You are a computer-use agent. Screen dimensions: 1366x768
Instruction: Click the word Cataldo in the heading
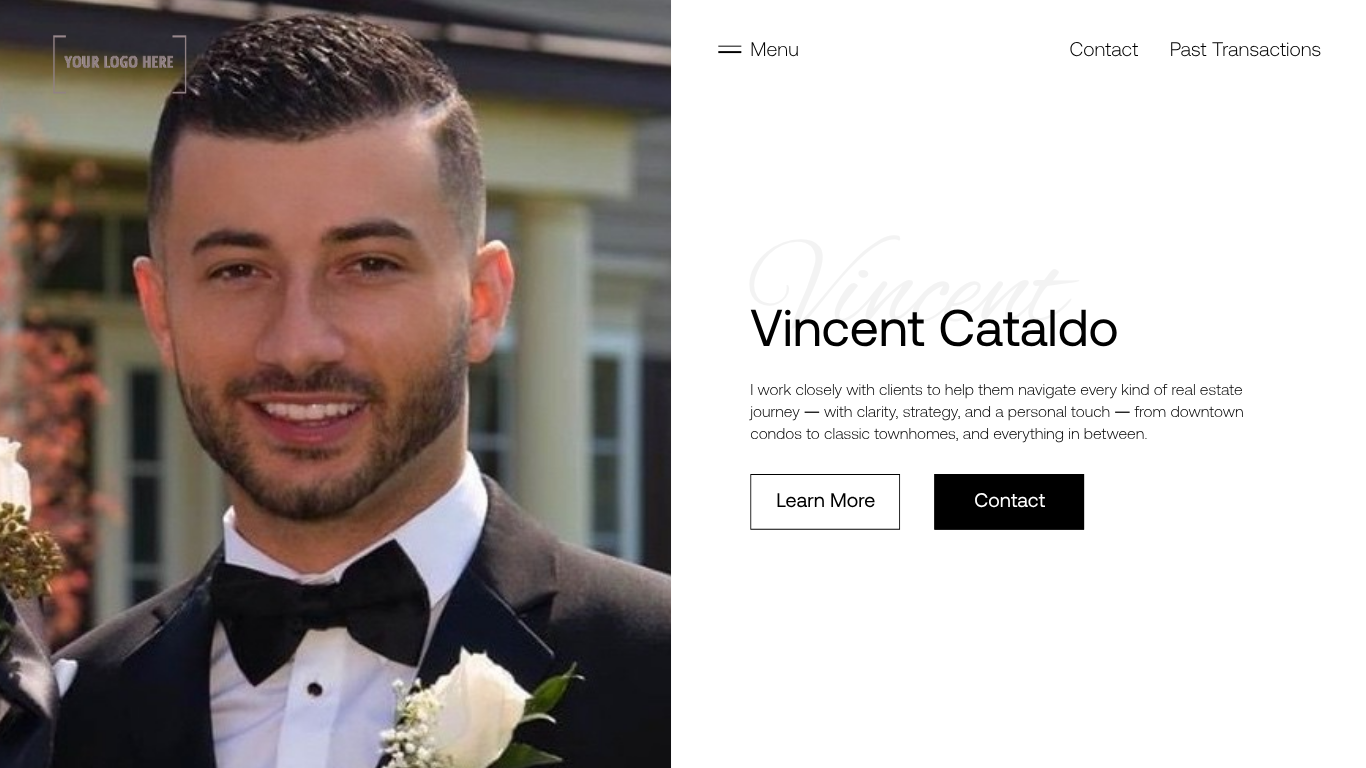1028,328
